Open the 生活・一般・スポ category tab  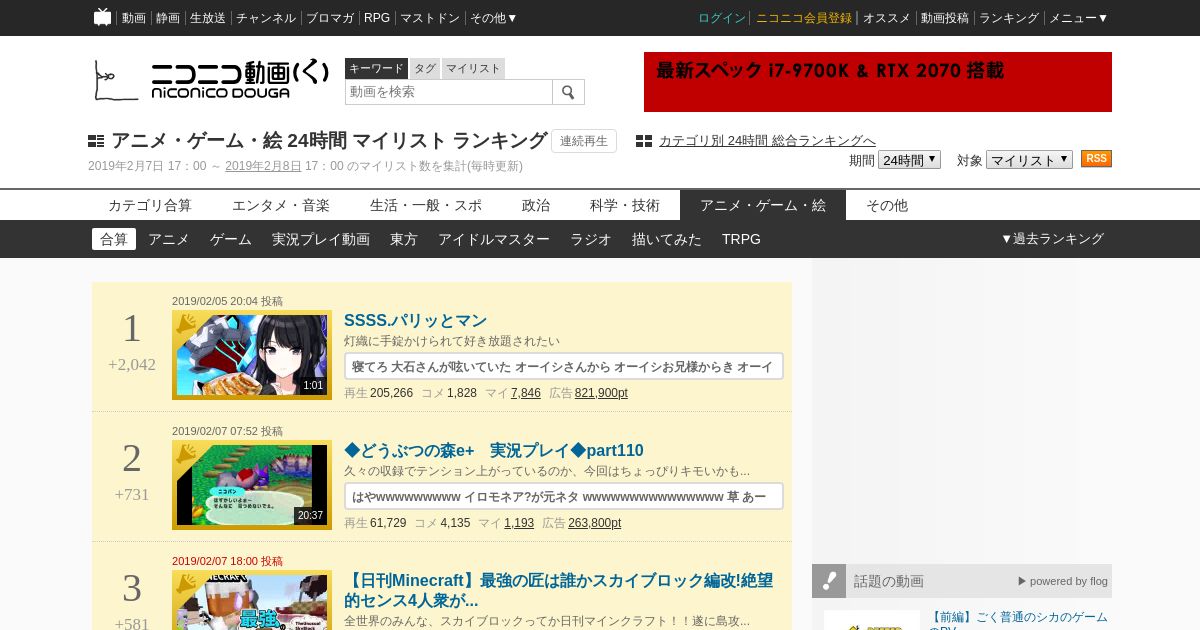(x=426, y=205)
